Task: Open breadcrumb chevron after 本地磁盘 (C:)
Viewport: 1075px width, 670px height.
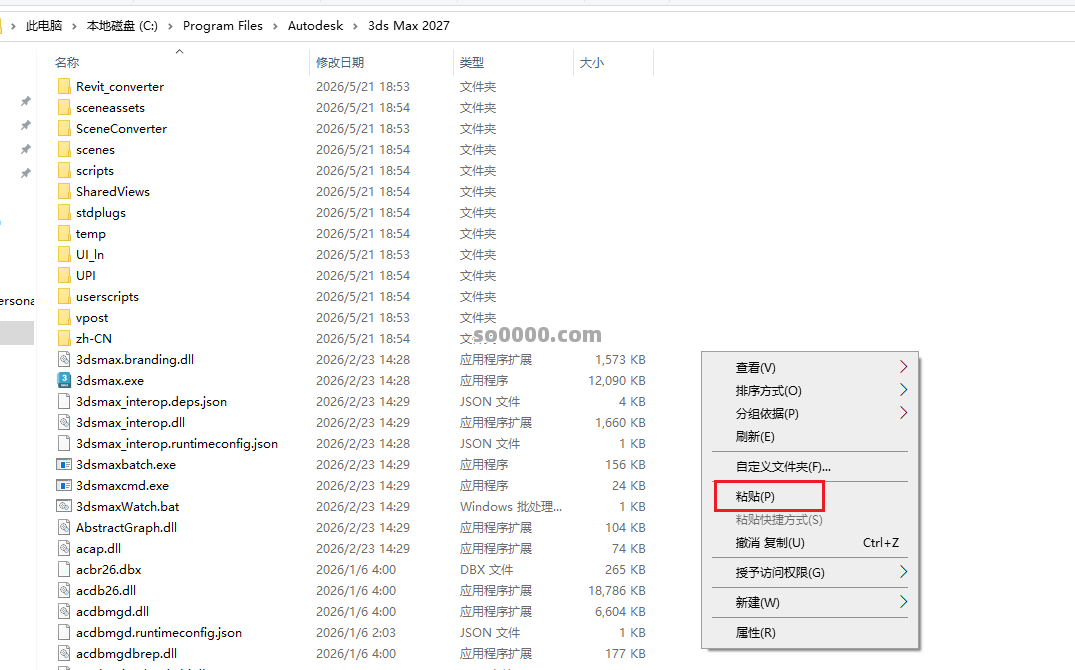Action: [x=170, y=26]
